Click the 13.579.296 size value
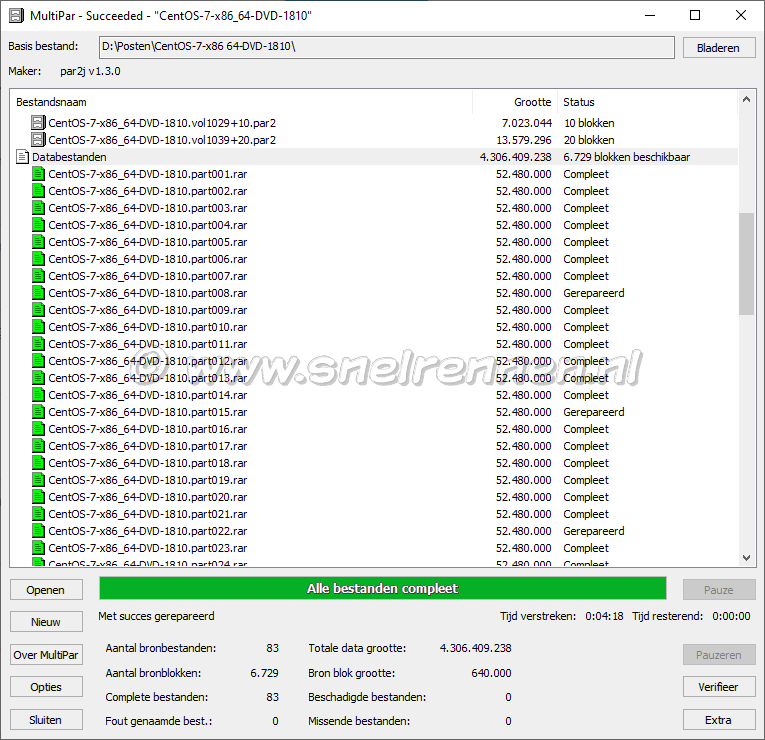 coord(523,140)
